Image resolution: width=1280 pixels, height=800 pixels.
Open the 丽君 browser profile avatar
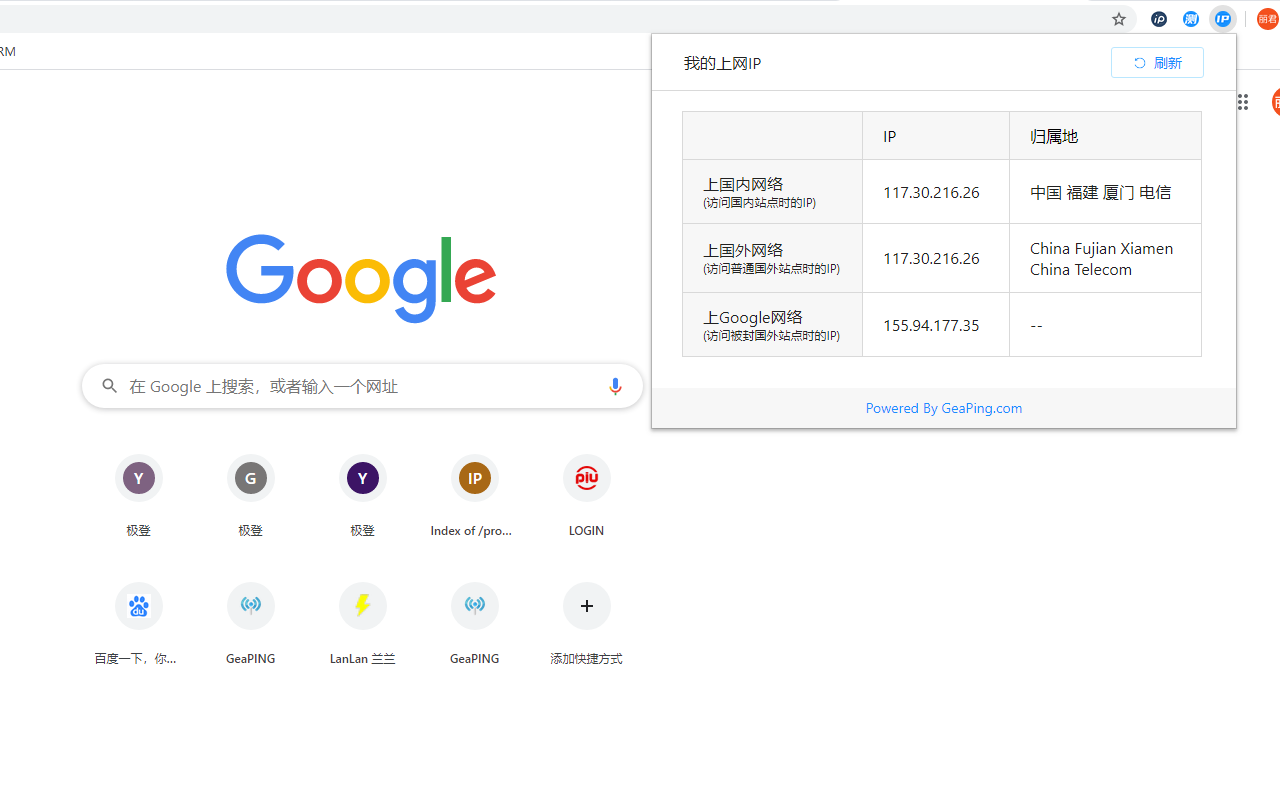pyautogui.click(x=1267, y=18)
